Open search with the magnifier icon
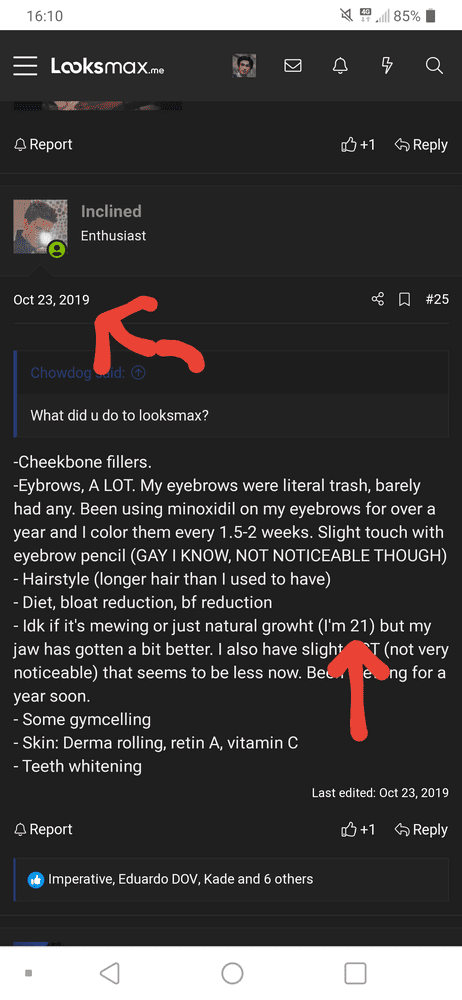 (434, 66)
